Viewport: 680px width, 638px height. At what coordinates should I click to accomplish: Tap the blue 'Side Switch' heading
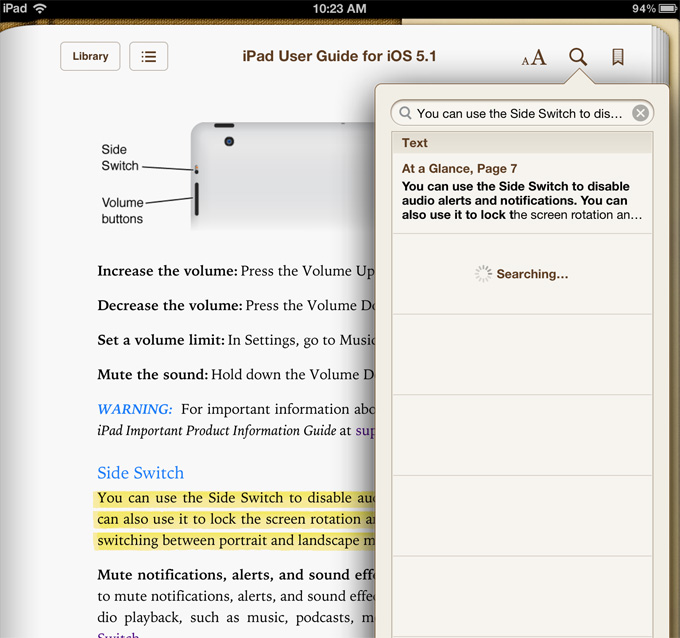140,473
